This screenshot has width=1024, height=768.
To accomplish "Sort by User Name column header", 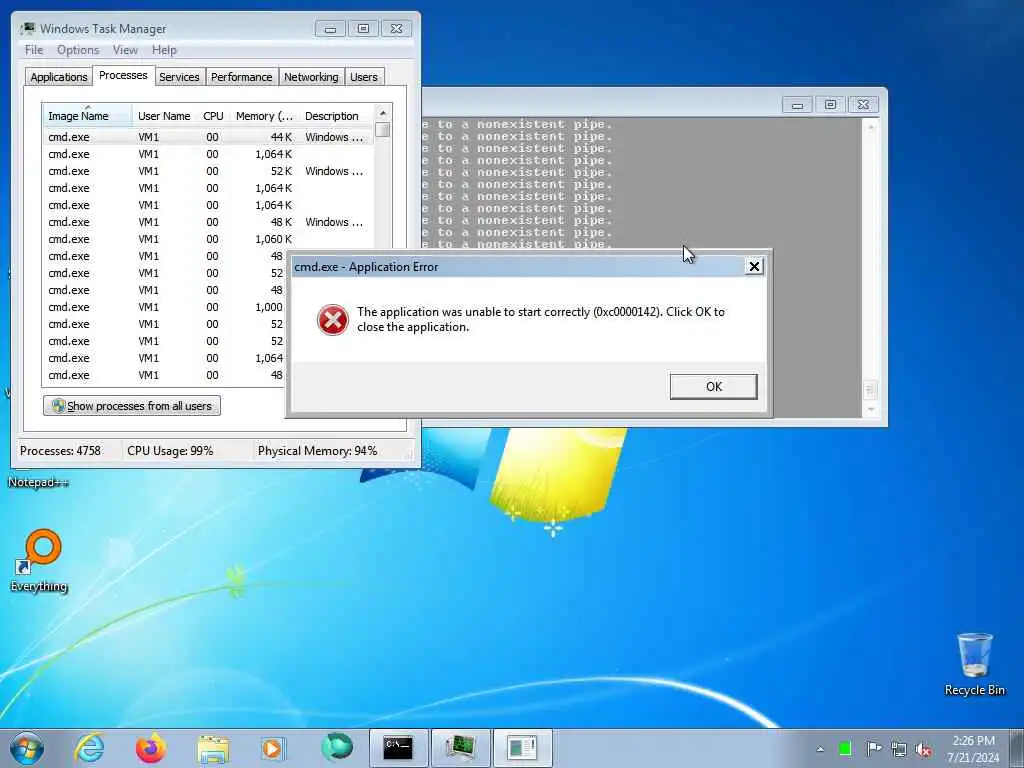I will (165, 116).
